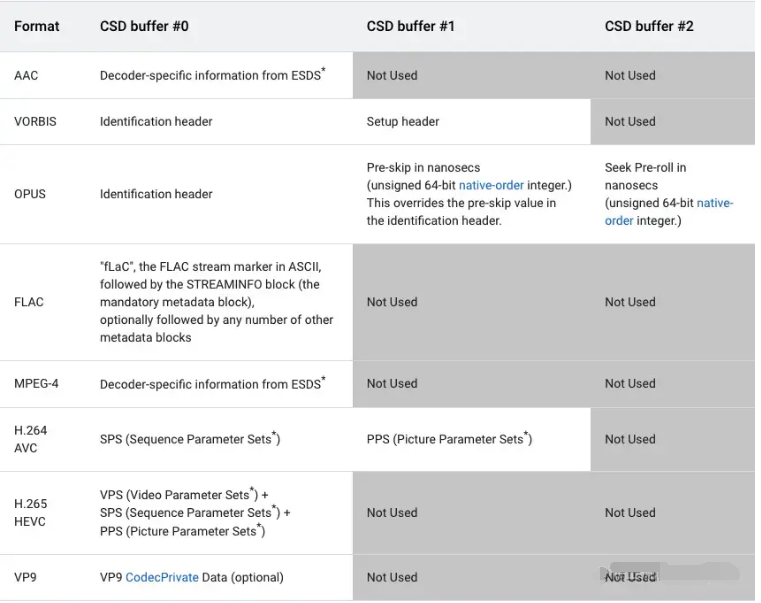Click the CSD buffer #0 column header
761x603 pixels.
coord(144,26)
